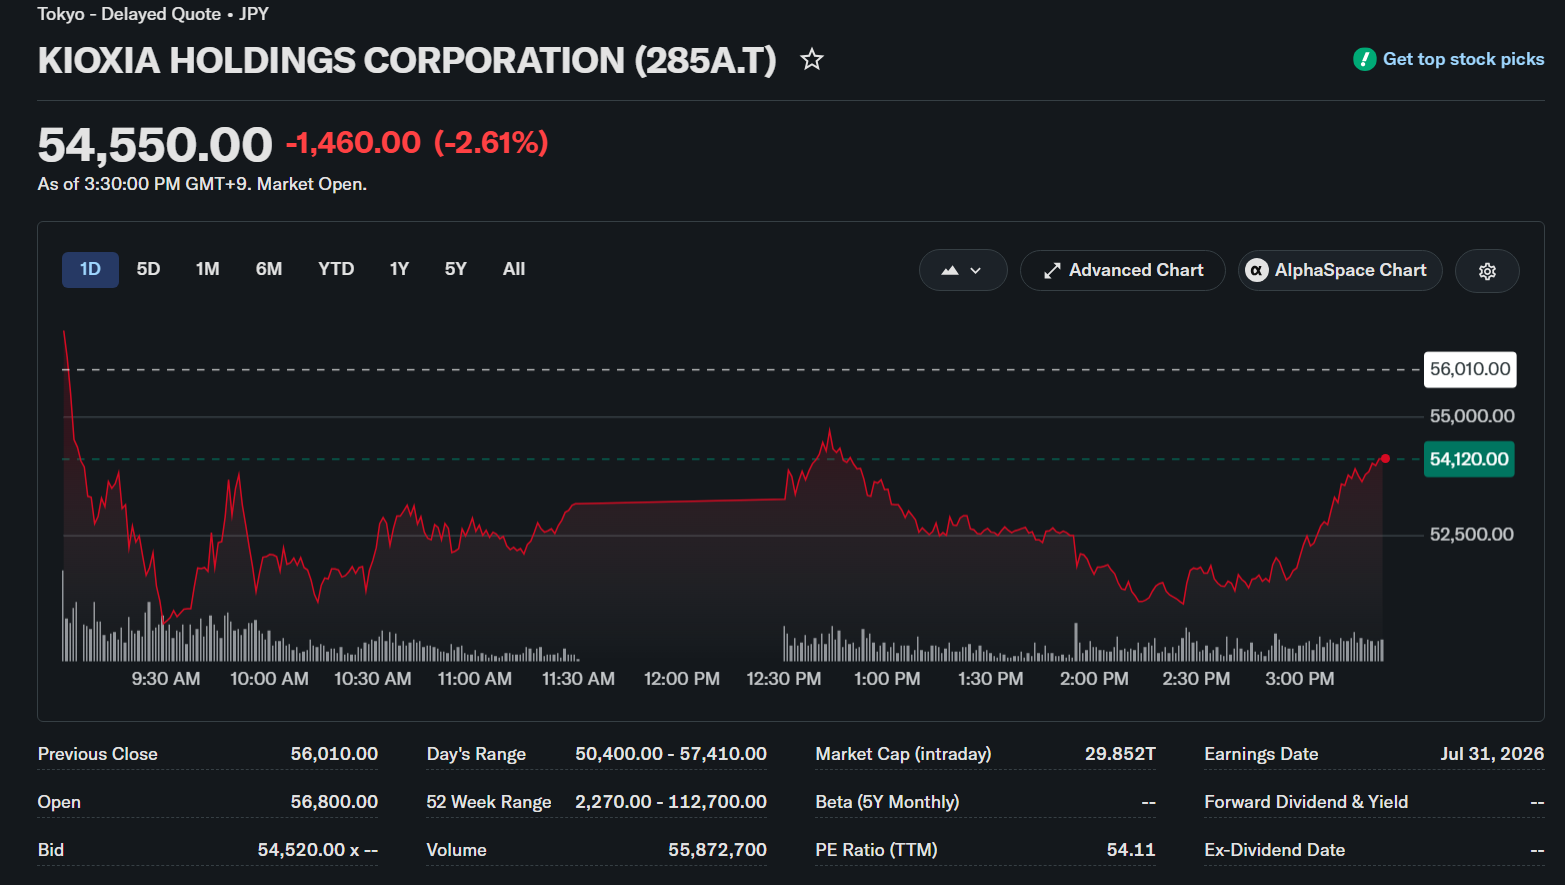Open the AlphaSpace Chart

pos(1340,271)
